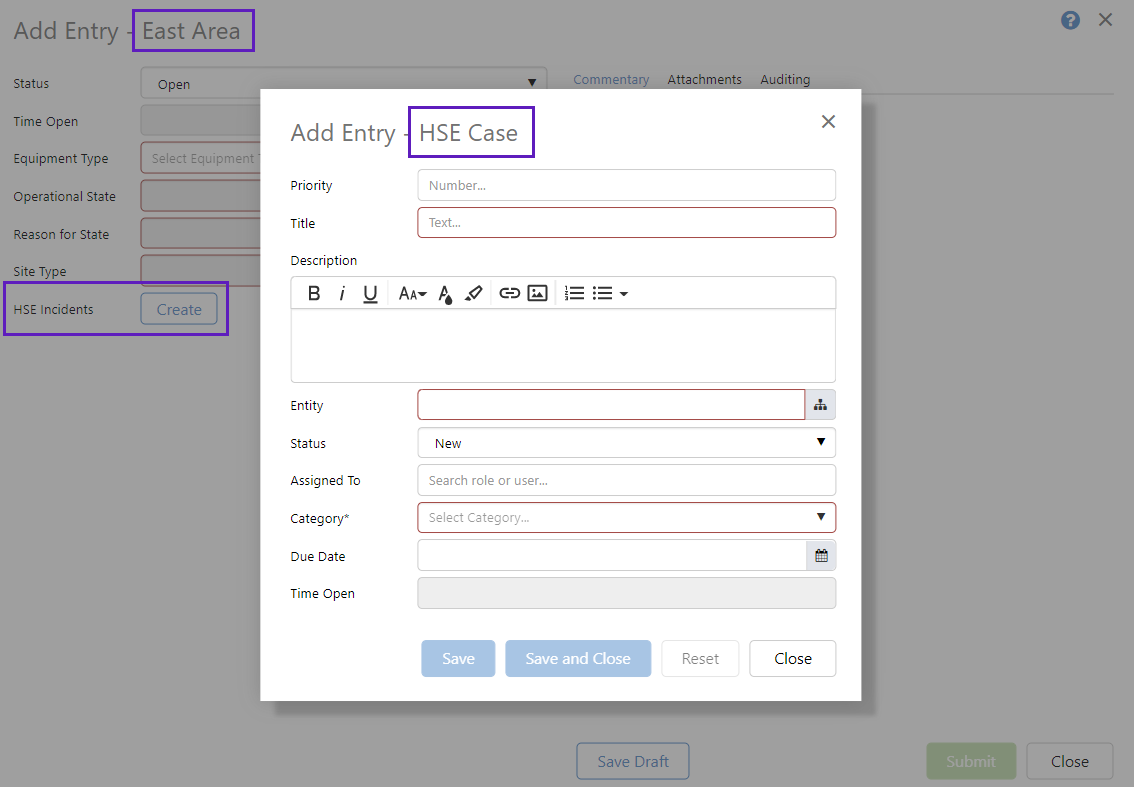The width and height of the screenshot is (1134, 787).
Task: Toggle bold in Description toolbar
Action: tap(314, 293)
